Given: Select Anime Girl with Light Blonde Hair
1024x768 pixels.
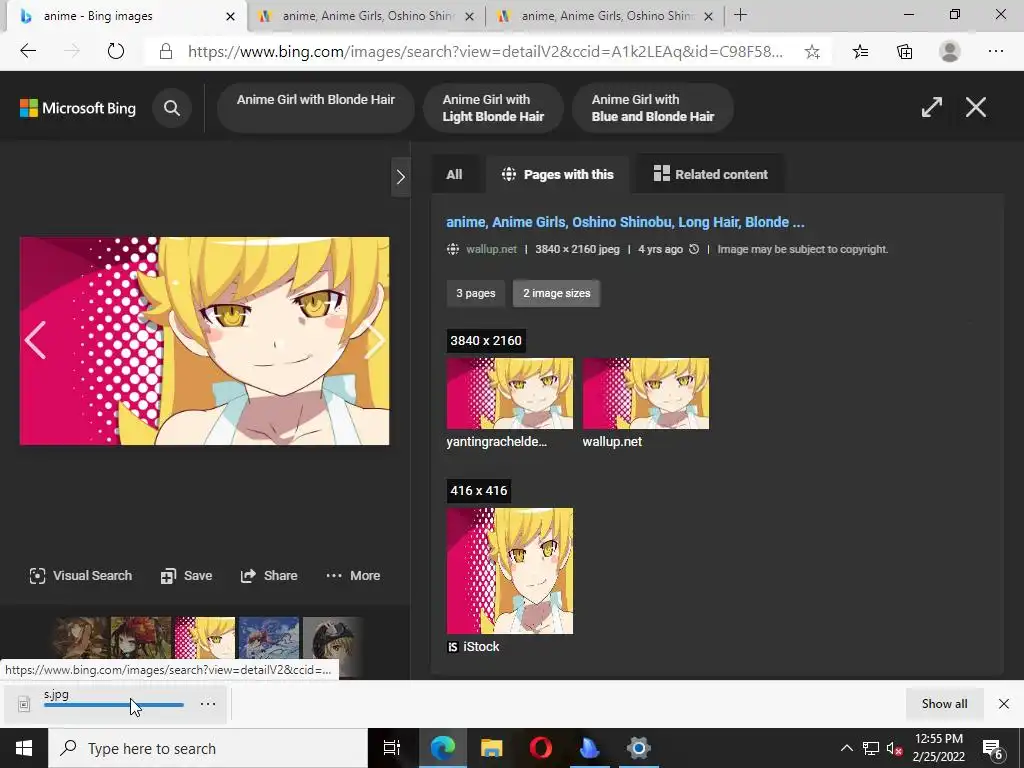Looking at the screenshot, I should (493, 108).
